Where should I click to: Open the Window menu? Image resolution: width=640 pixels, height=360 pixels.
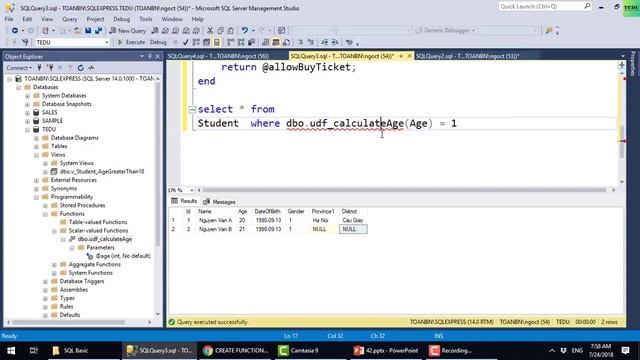click(172, 19)
